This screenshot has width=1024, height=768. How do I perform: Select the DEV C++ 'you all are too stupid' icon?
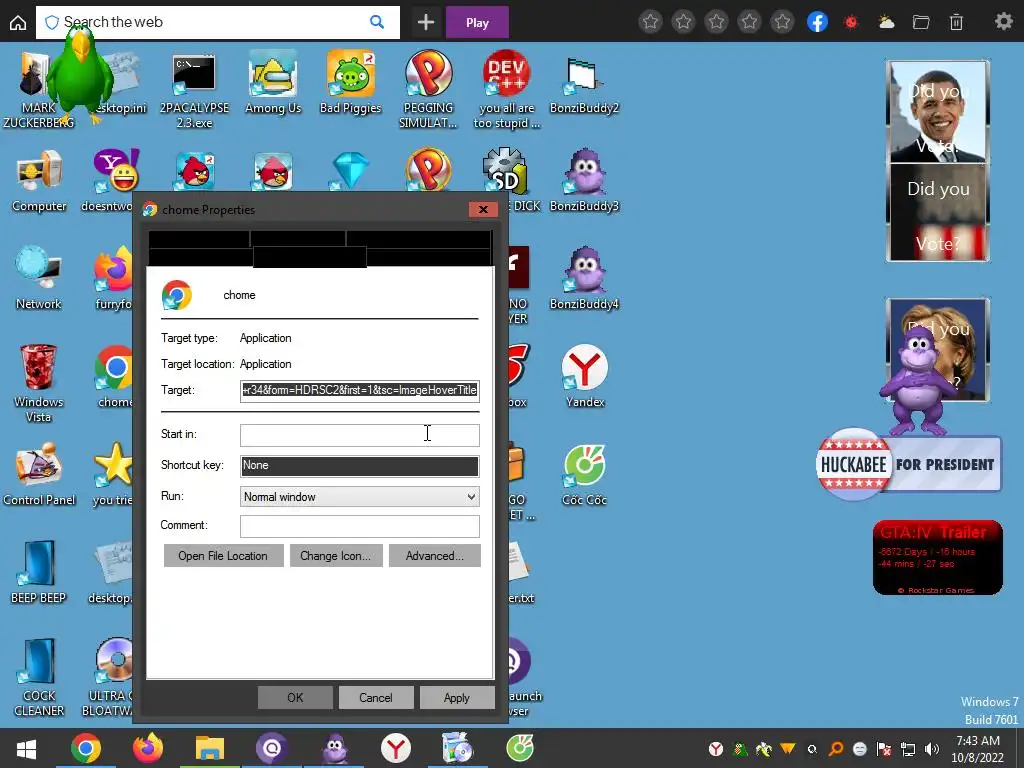coord(507,90)
